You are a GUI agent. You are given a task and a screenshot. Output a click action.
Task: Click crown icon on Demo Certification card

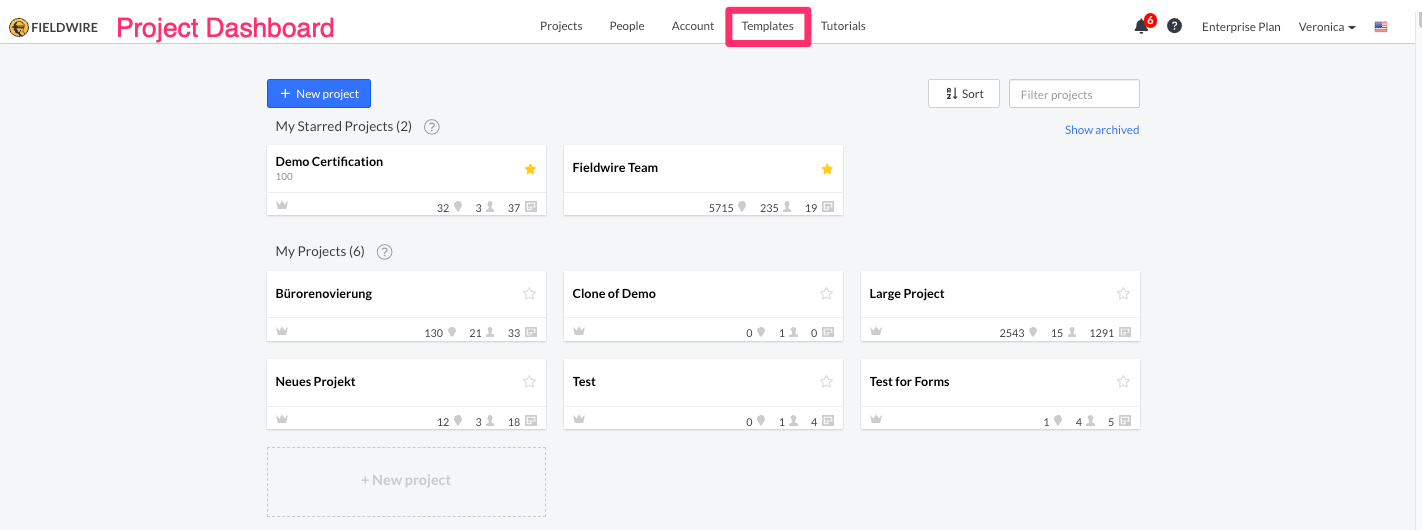point(282,206)
